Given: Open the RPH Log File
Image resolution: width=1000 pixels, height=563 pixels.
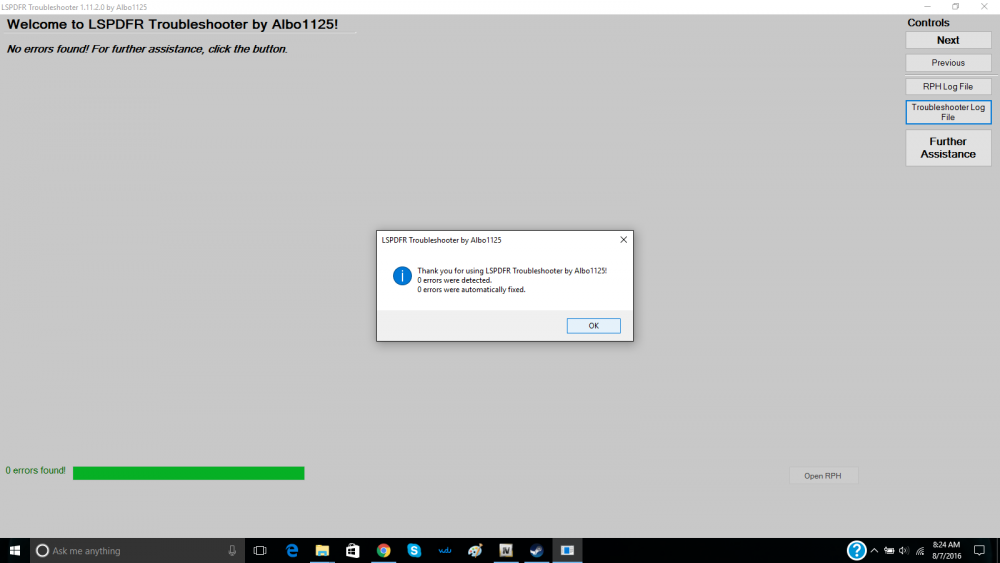Looking at the screenshot, I should [948, 87].
